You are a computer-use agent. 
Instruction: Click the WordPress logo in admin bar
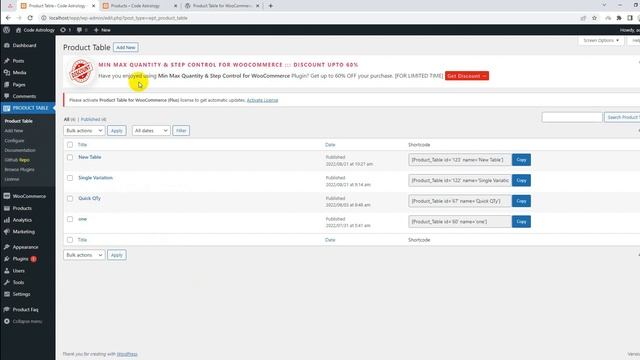[7, 30]
